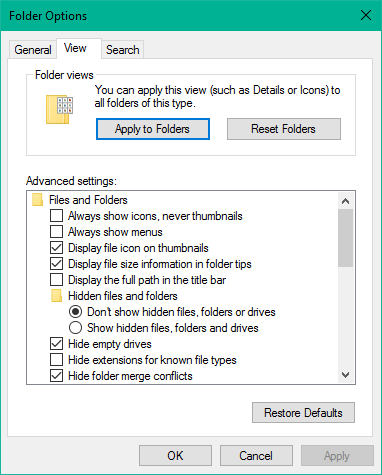The image size is (382, 475).
Task: Click the Cancel button
Action: [256, 456]
